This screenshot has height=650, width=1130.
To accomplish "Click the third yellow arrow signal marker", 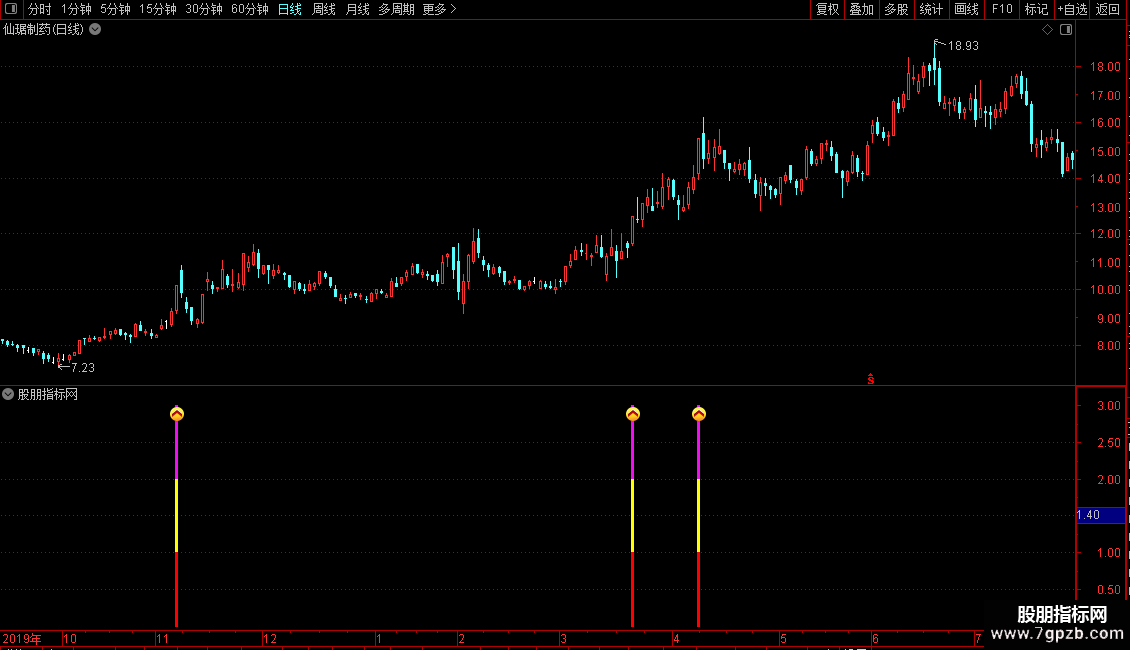I will point(698,414).
